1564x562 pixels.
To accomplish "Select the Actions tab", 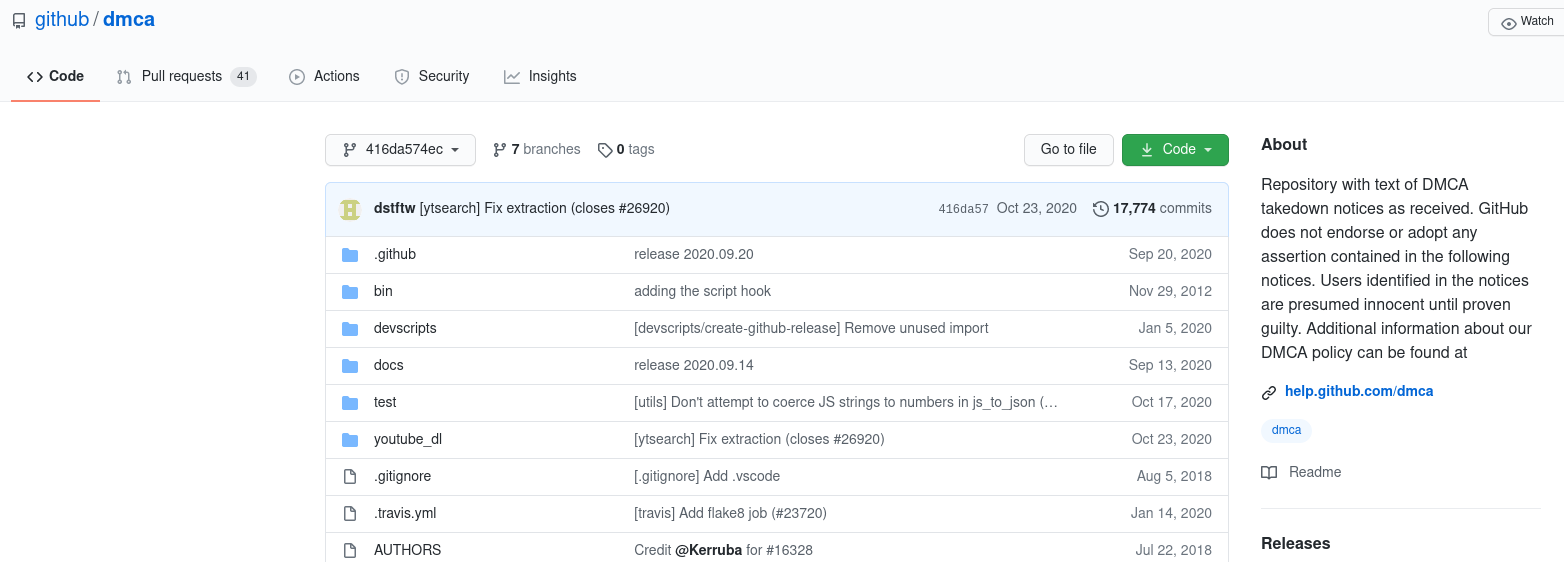I will (324, 76).
